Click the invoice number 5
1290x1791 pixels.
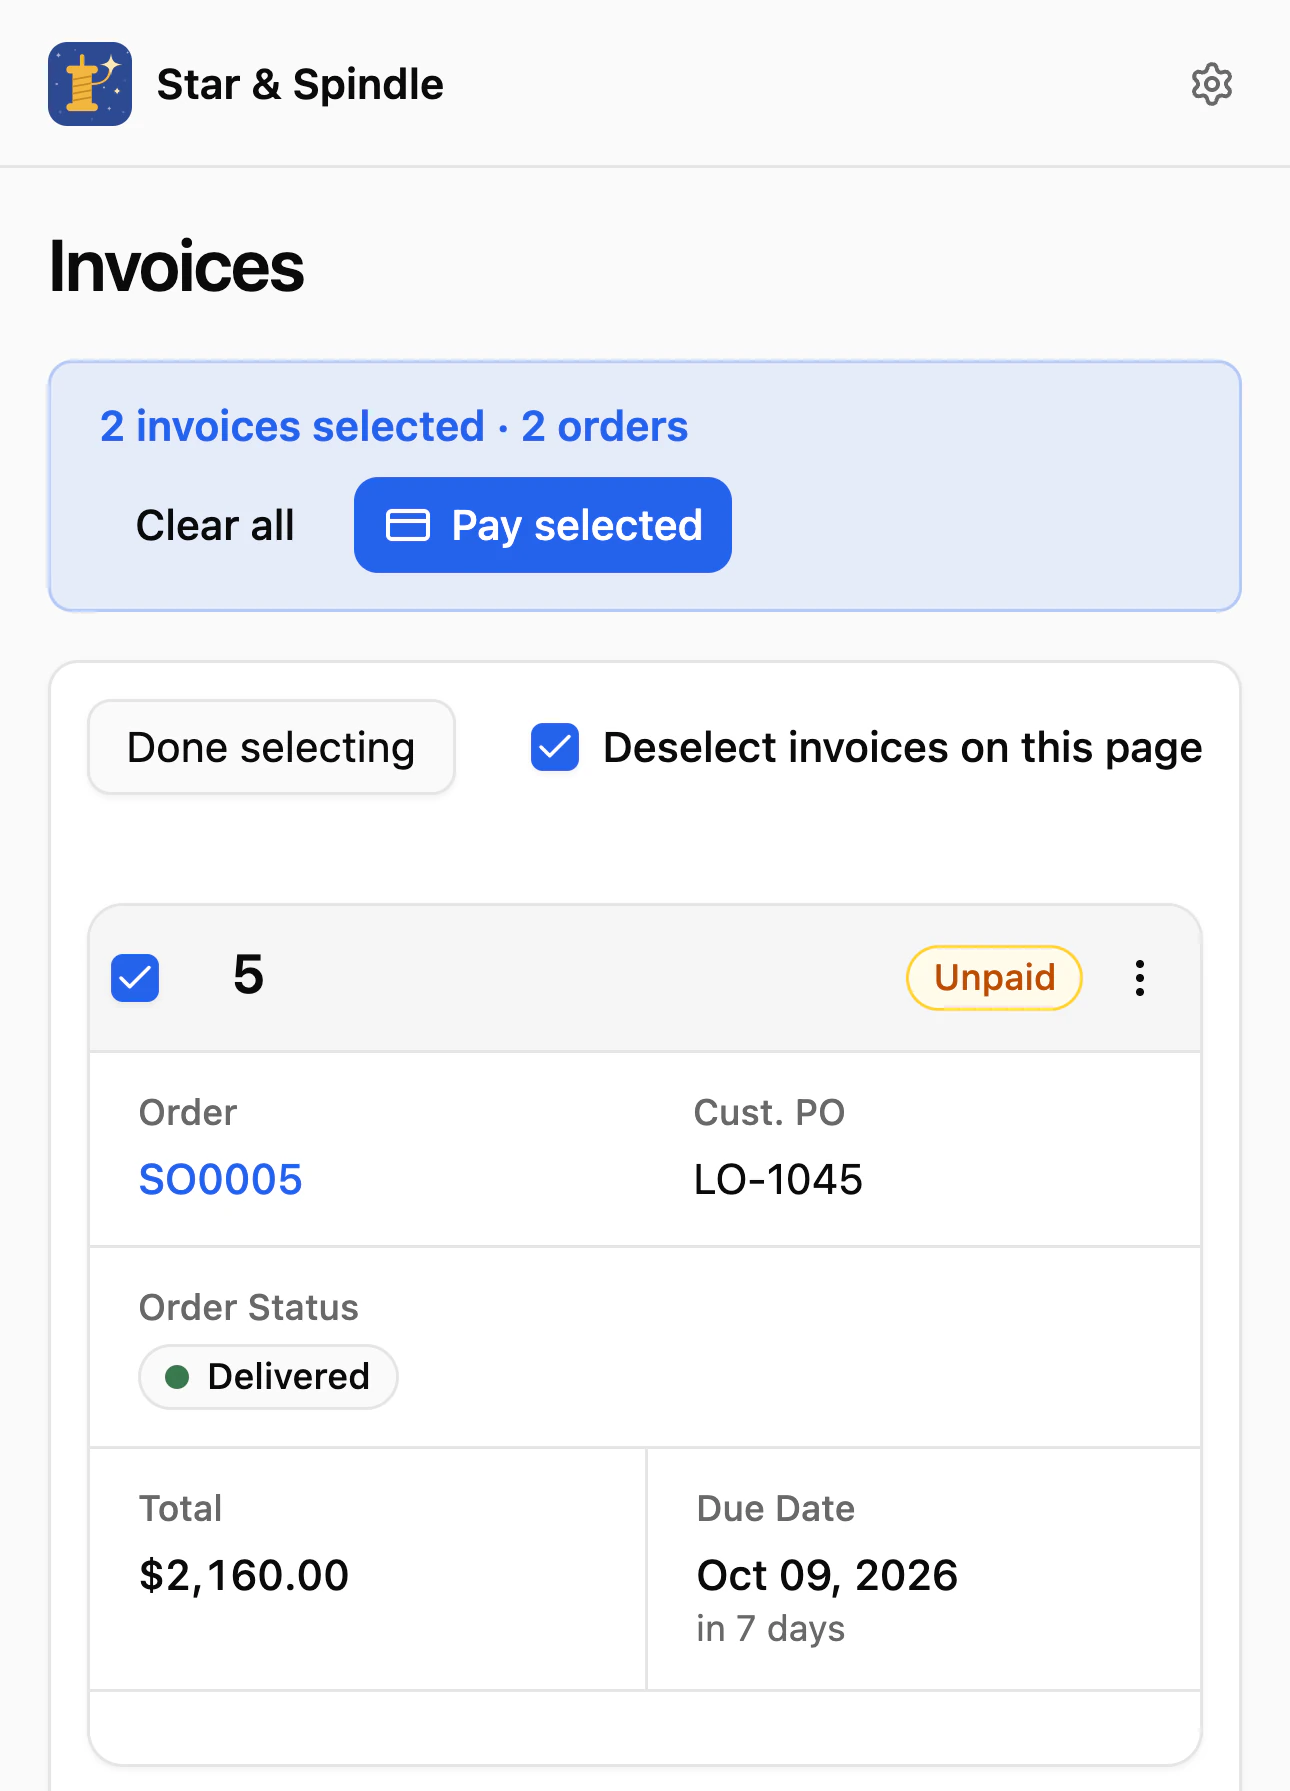pyautogui.click(x=249, y=975)
